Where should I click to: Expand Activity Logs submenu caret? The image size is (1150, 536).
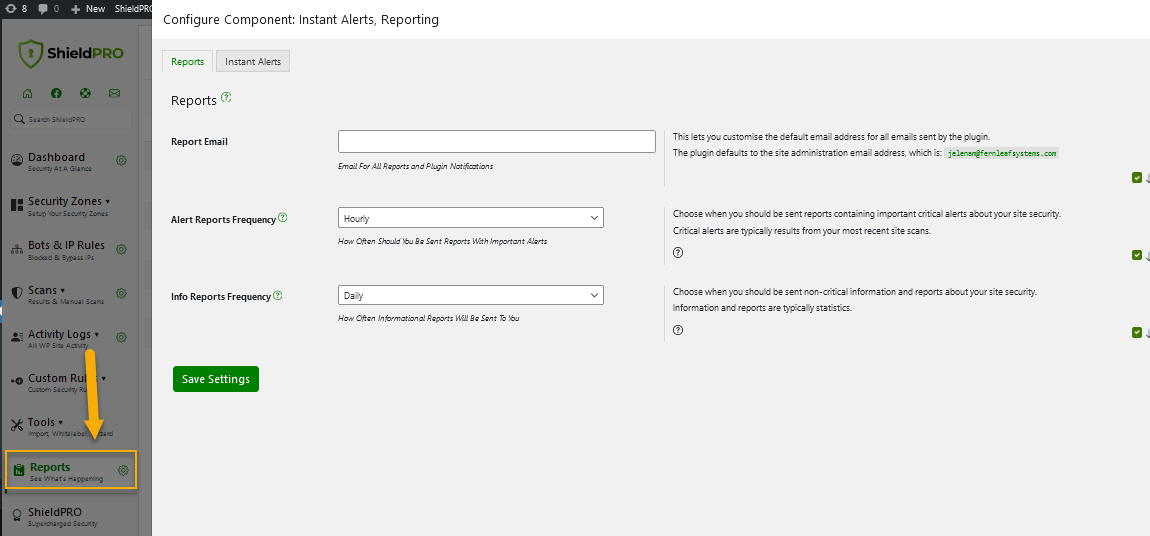coord(97,334)
